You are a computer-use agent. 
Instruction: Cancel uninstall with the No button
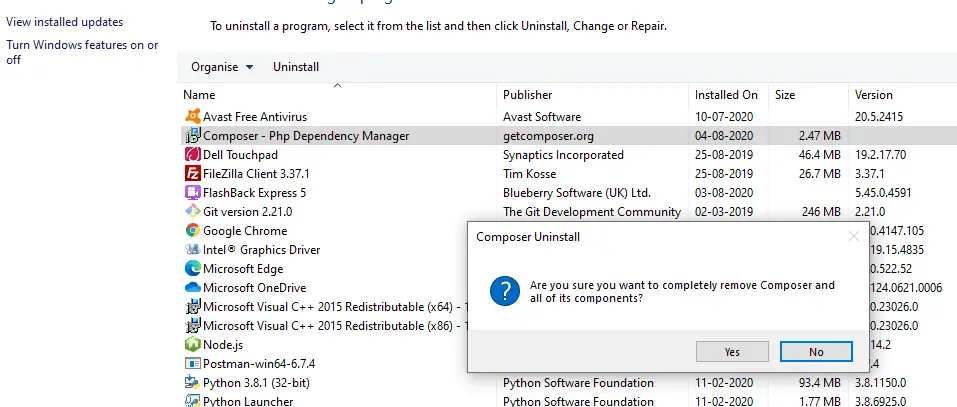[x=816, y=351]
